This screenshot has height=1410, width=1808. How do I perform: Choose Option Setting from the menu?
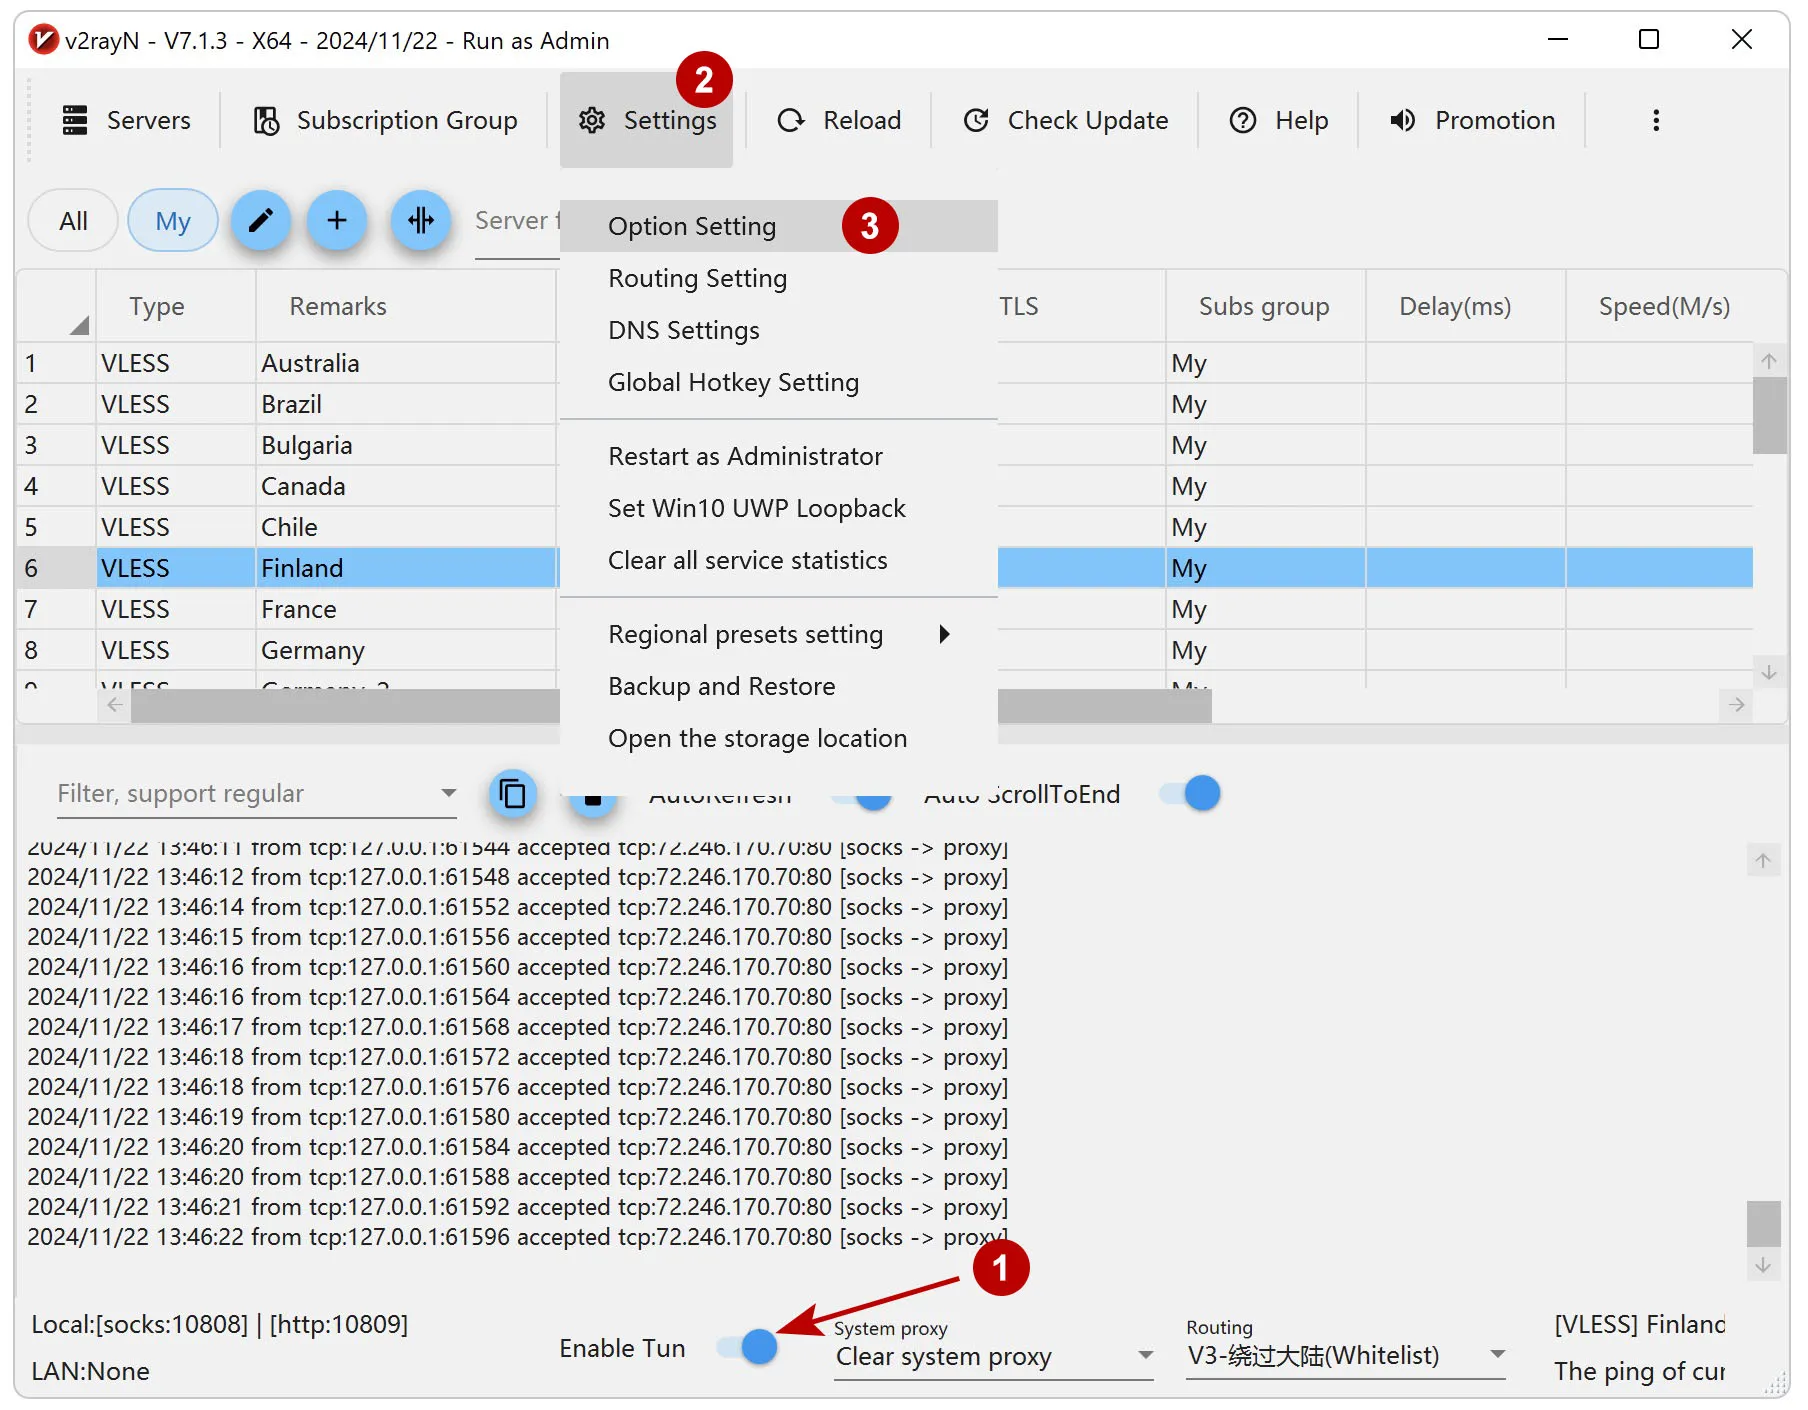779,226
